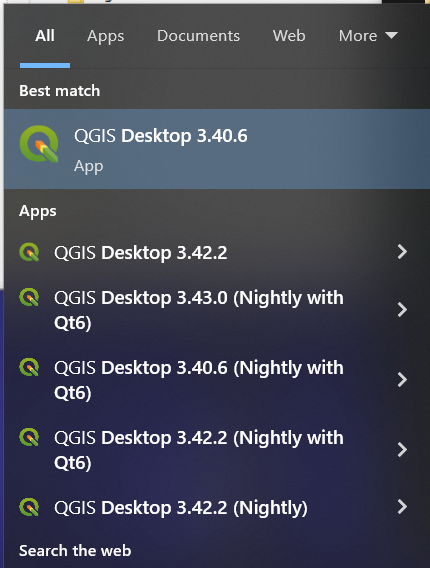Expand chevron for QGIS 3.42.2 (Nightly)
This screenshot has height=568, width=430.
tap(402, 507)
